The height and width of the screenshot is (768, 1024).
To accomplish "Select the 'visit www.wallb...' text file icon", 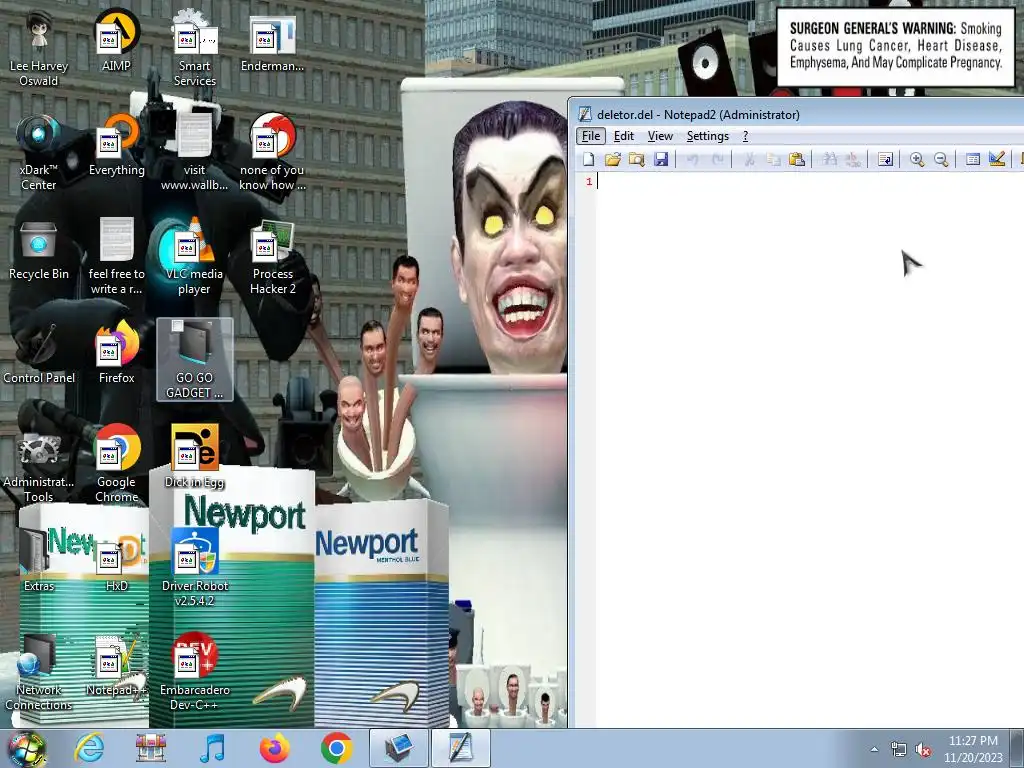I will (195, 152).
